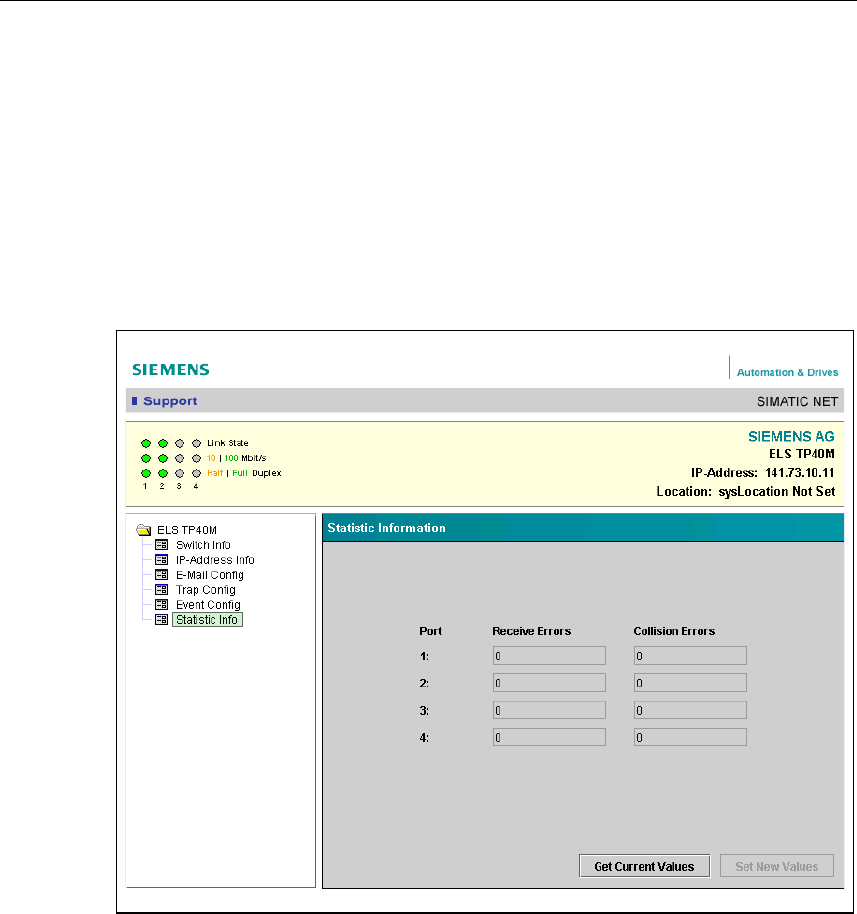Screen dimensions: 857x914
Task: Click port 4 Link State LED
Action: tap(196, 444)
